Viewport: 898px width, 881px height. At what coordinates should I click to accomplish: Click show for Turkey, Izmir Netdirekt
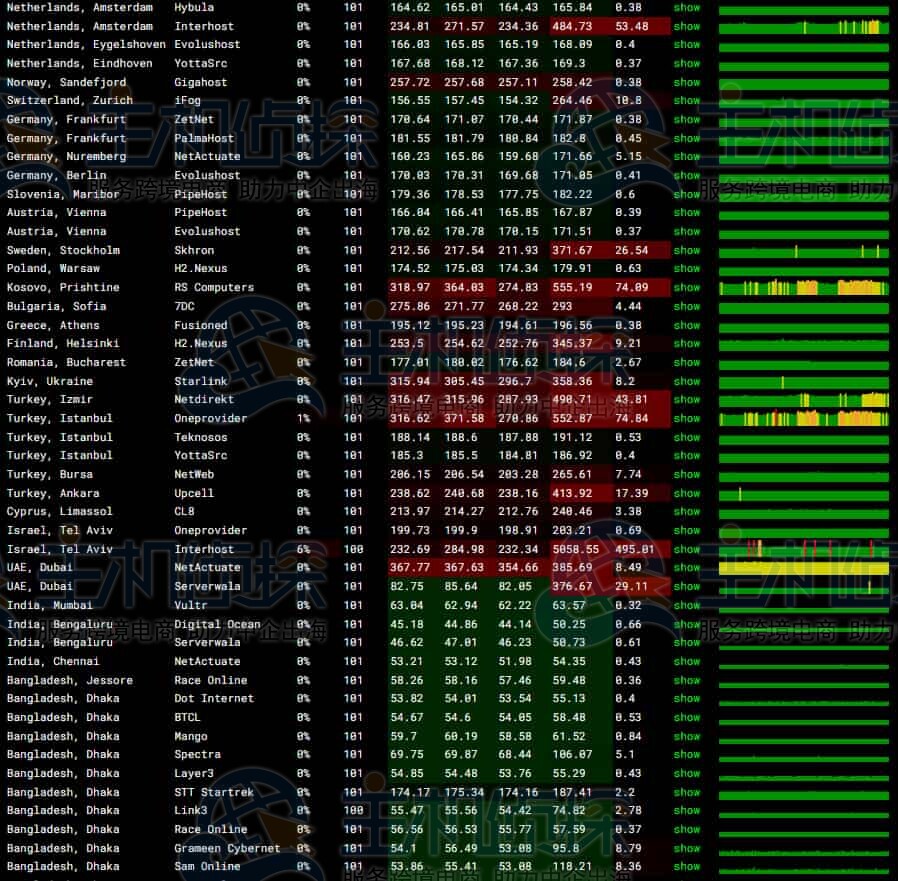click(x=686, y=400)
